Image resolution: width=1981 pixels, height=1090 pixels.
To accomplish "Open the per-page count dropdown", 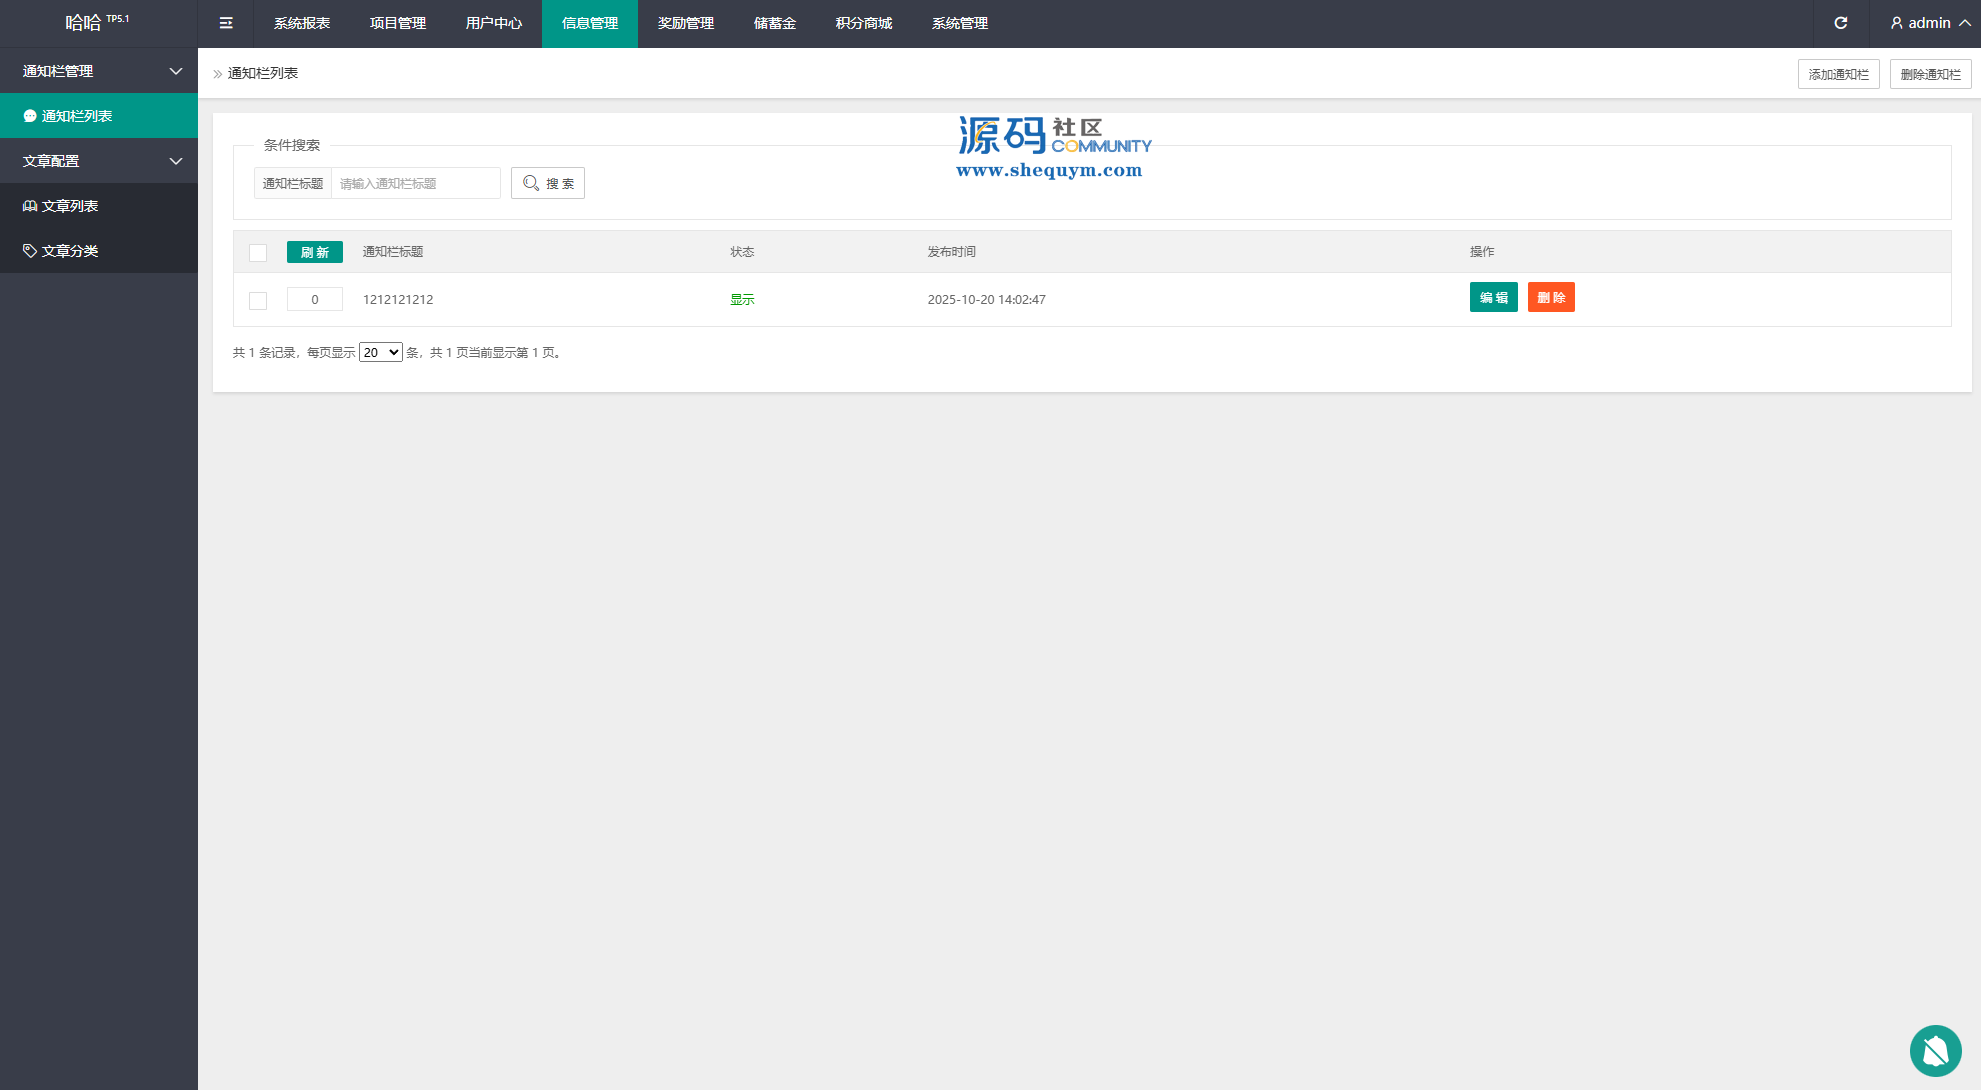I will (380, 352).
